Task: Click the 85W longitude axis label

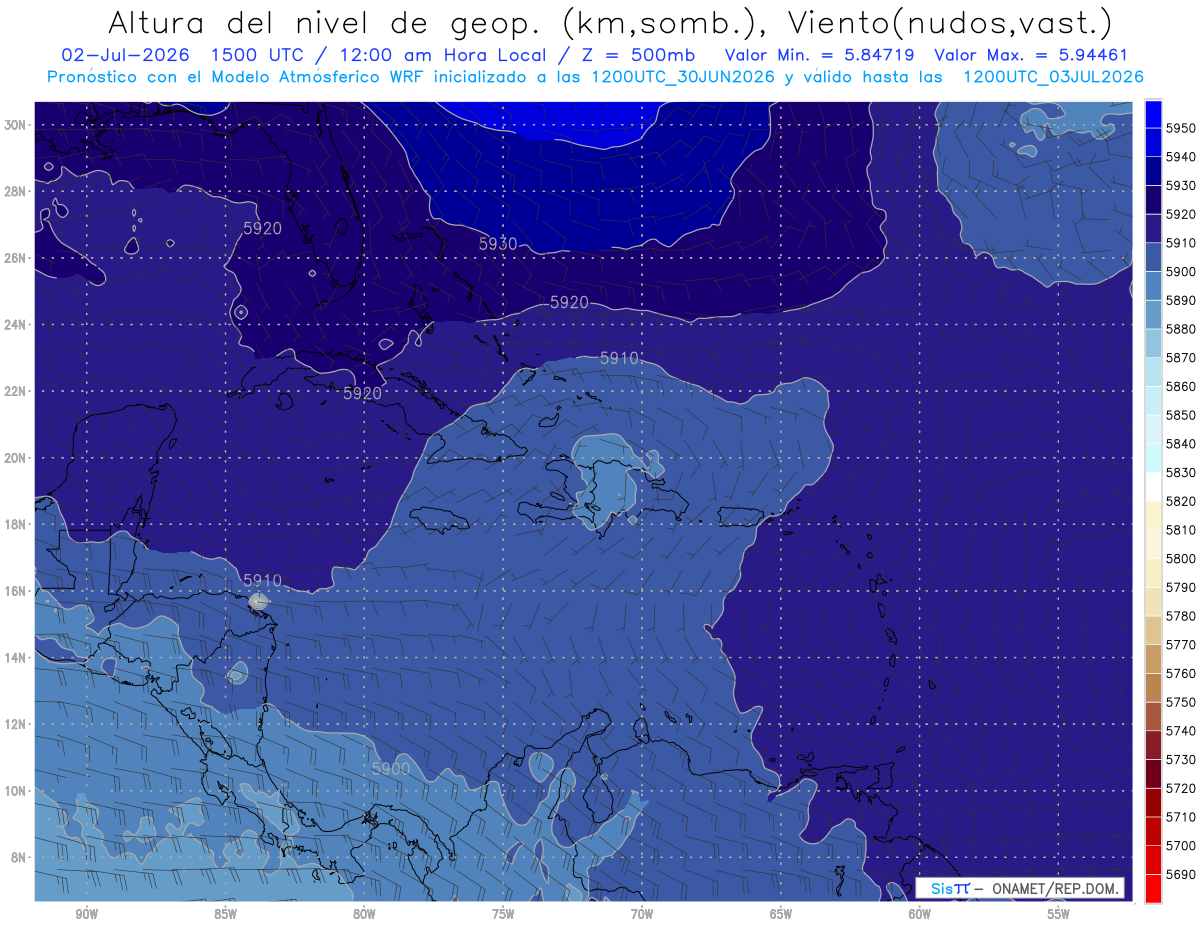Action: pyautogui.click(x=225, y=914)
